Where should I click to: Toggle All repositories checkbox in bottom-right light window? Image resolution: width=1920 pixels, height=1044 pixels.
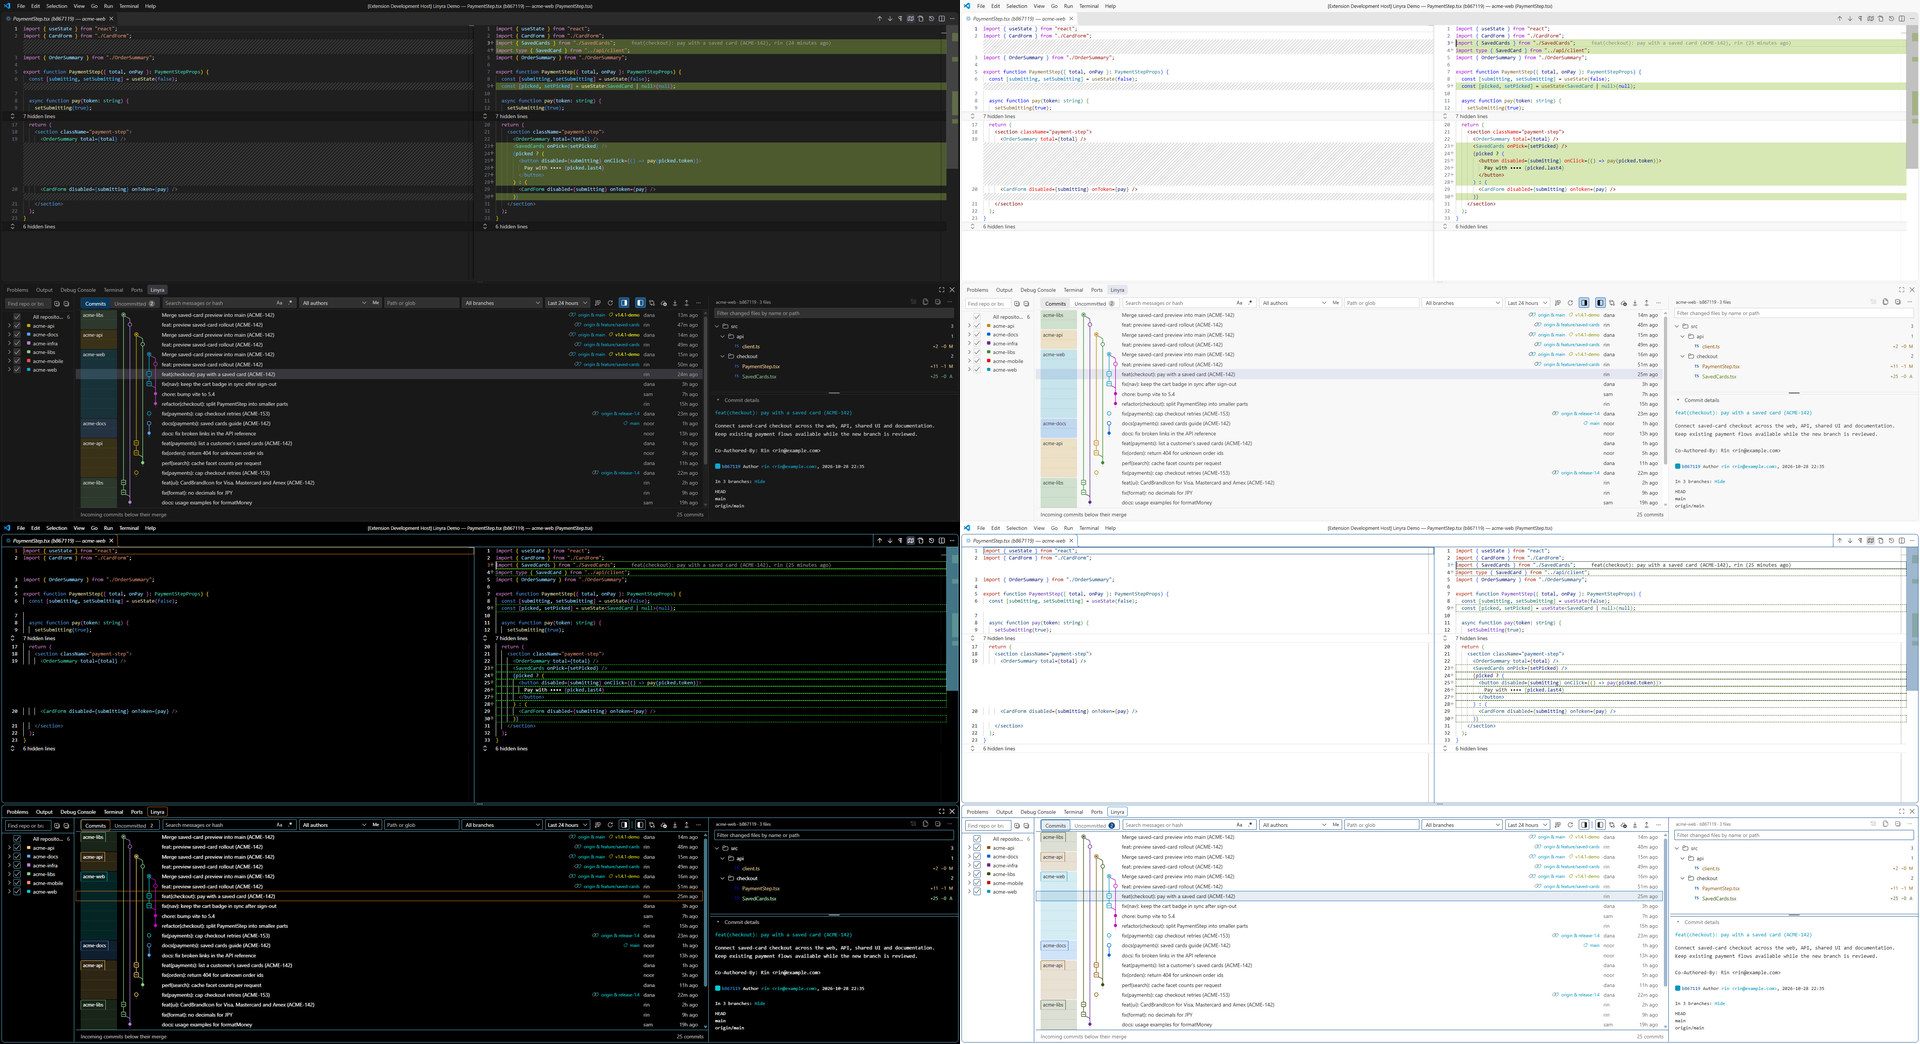click(x=977, y=839)
